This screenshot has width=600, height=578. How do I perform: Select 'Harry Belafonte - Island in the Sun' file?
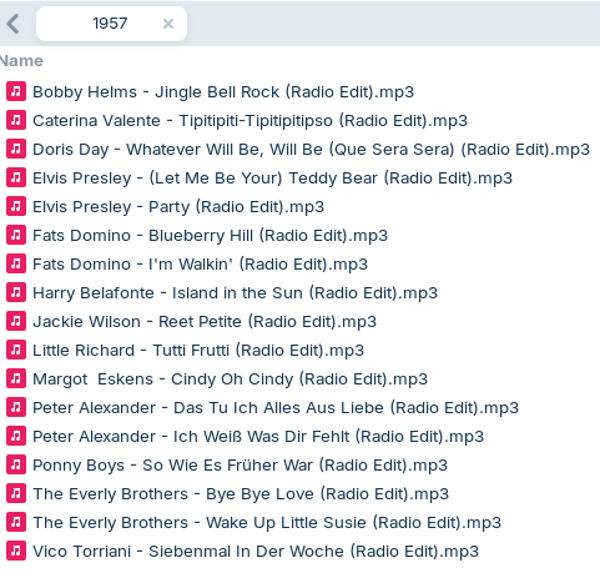(235, 293)
